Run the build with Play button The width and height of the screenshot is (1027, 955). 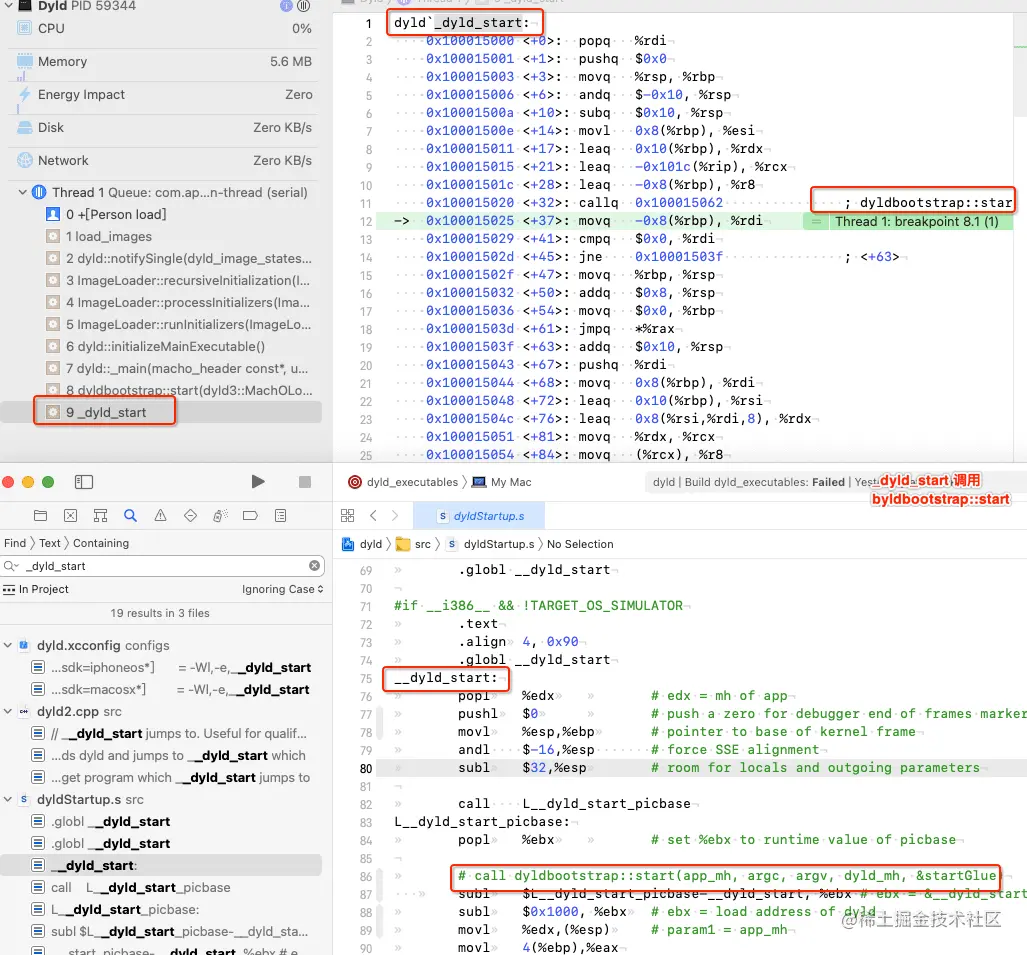tap(258, 482)
